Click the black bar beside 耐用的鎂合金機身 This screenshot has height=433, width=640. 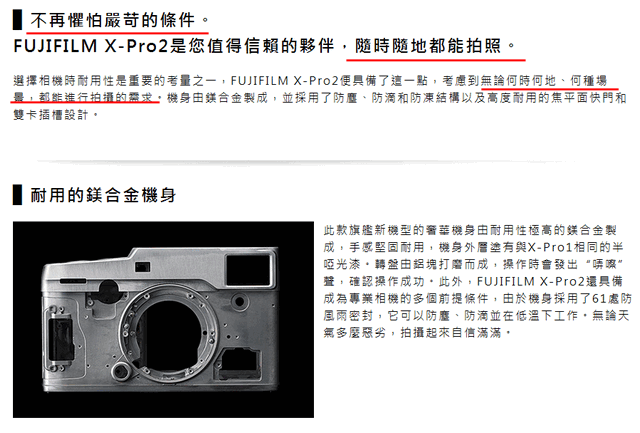pyautogui.click(x=17, y=195)
